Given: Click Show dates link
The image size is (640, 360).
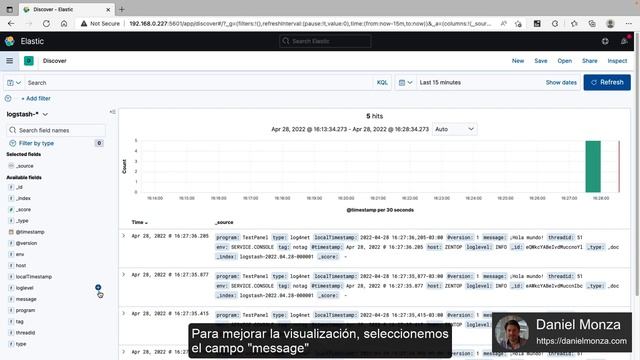Looking at the screenshot, I should (561, 82).
